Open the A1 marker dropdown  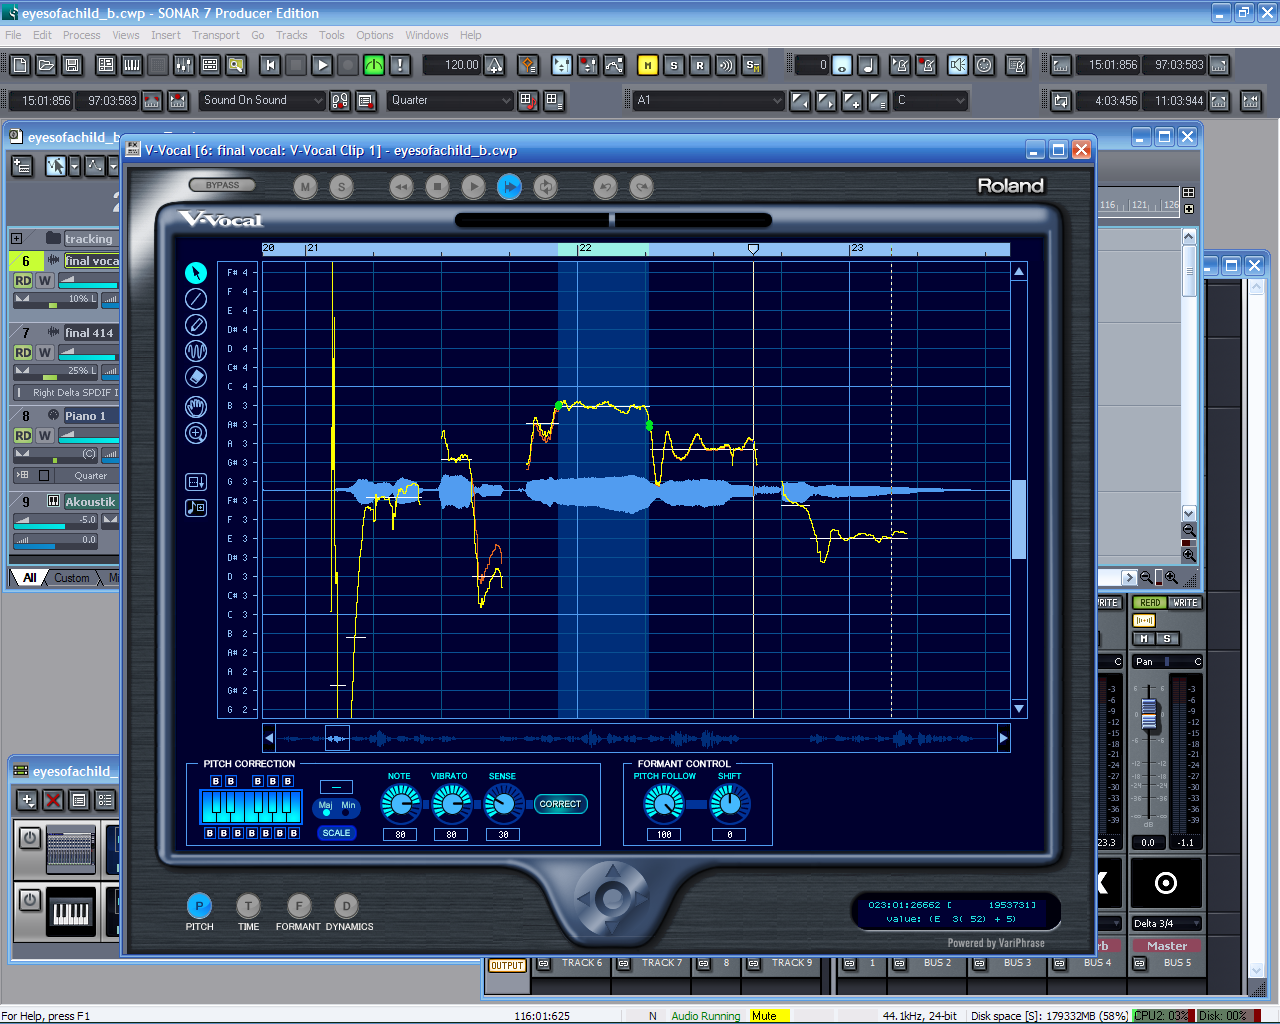coord(709,100)
